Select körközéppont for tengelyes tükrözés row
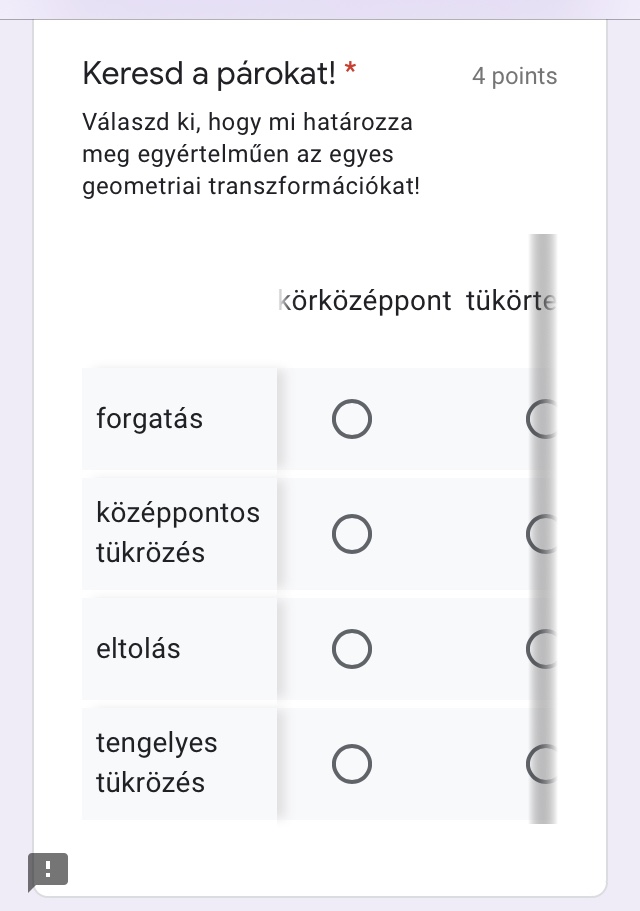 tap(351, 764)
